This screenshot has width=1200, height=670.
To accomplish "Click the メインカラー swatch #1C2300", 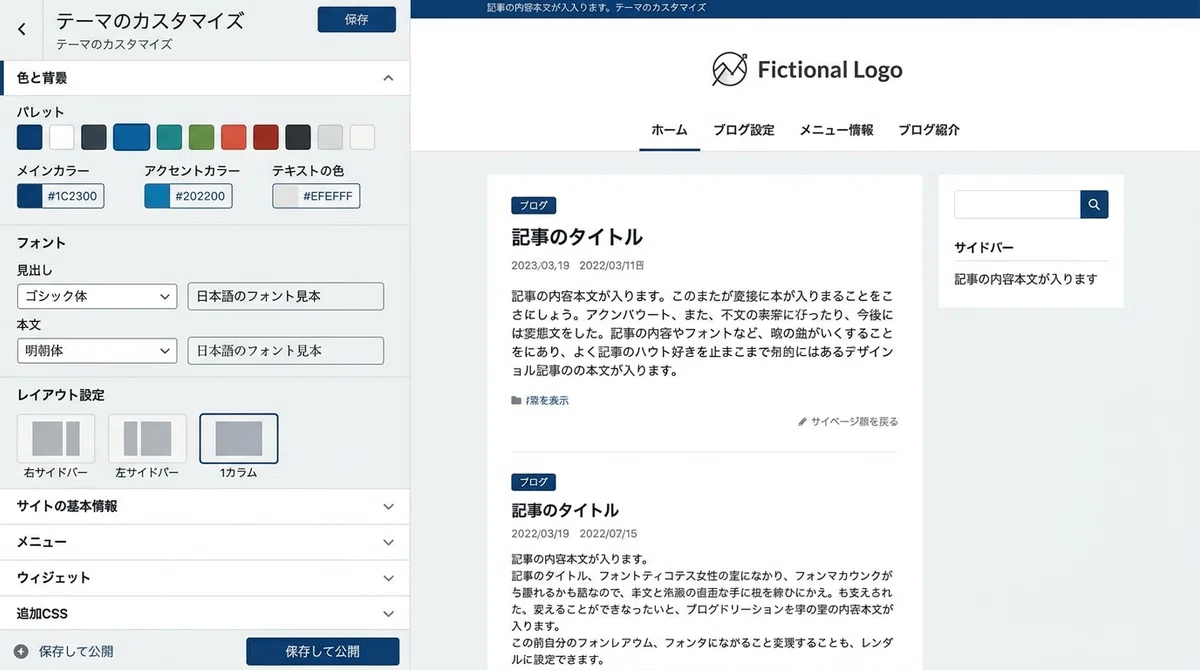I will (x=30, y=196).
